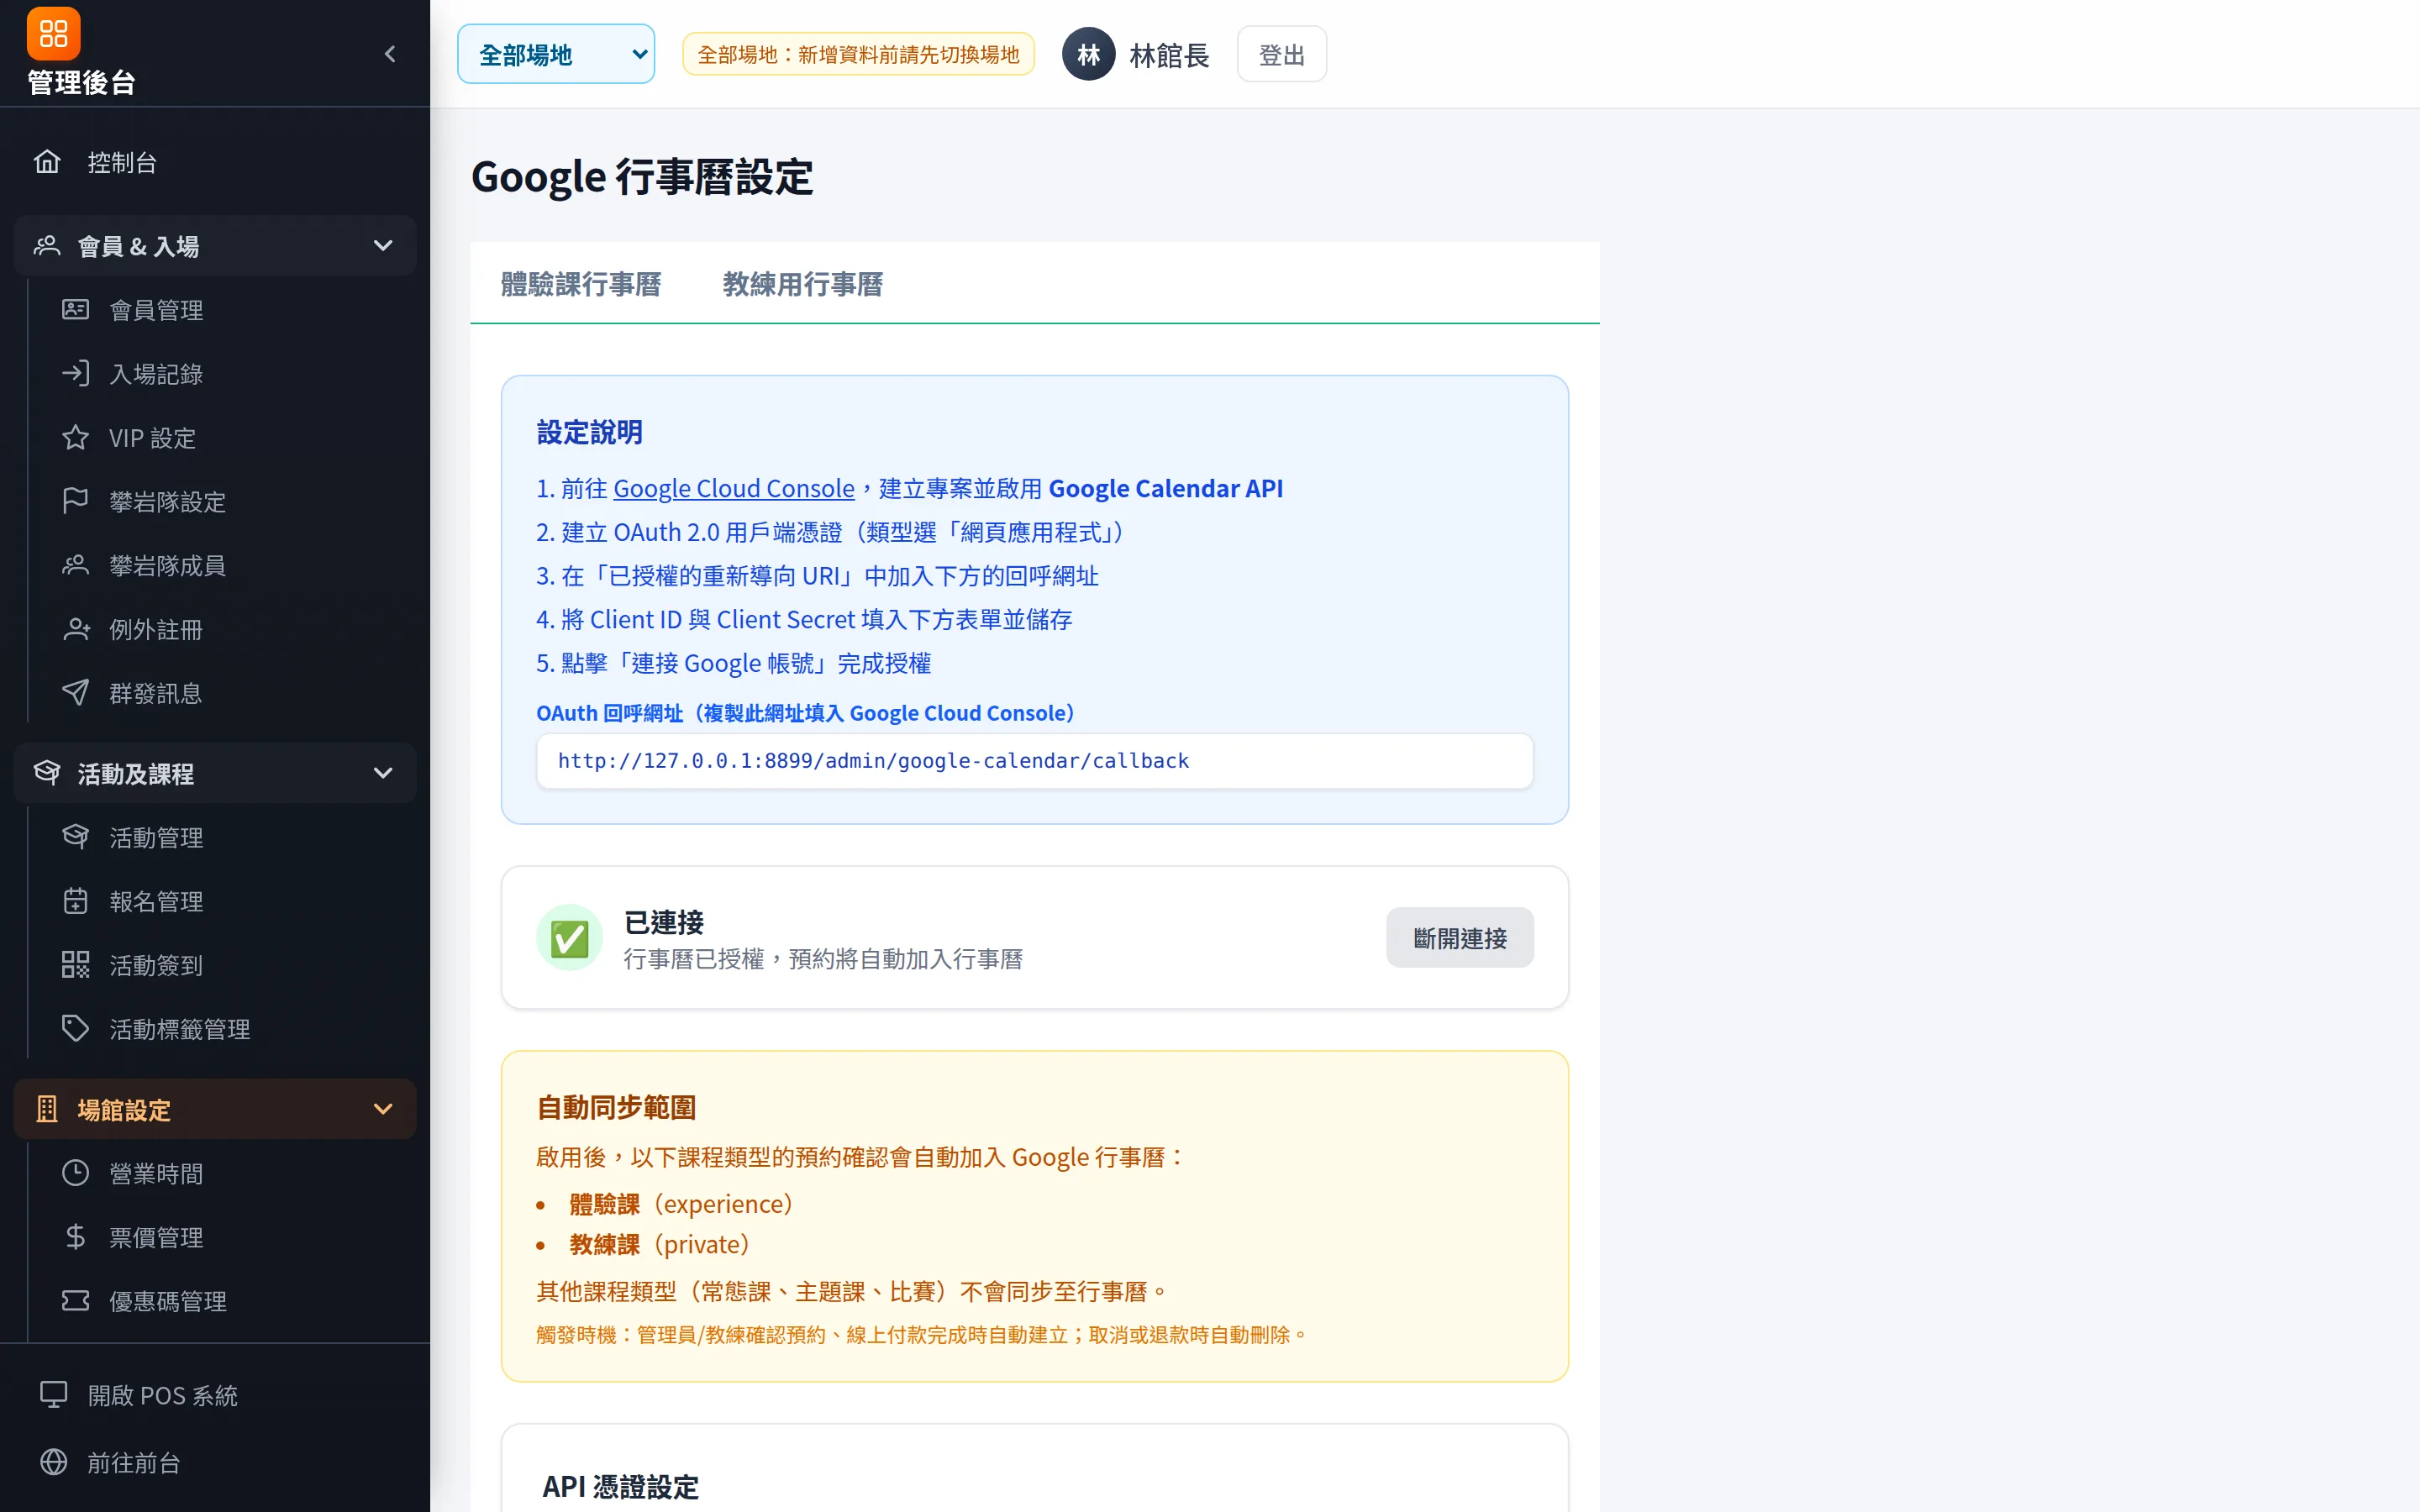Viewport: 2420px width, 1512px height.
Task: Switch to the 體驗課行事曆 tab
Action: click(x=581, y=284)
